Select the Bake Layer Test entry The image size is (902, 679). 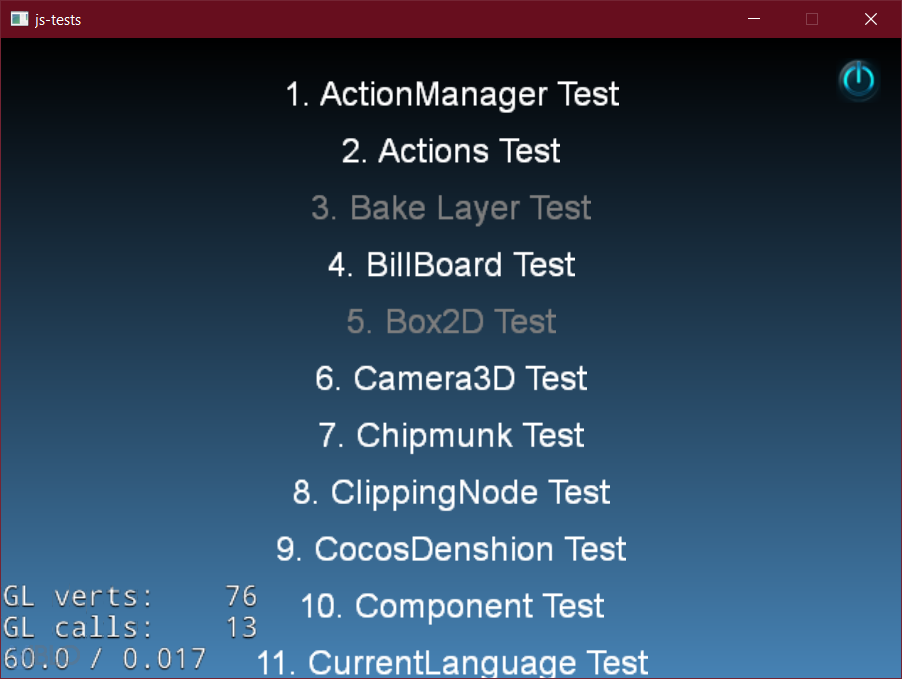pos(450,208)
